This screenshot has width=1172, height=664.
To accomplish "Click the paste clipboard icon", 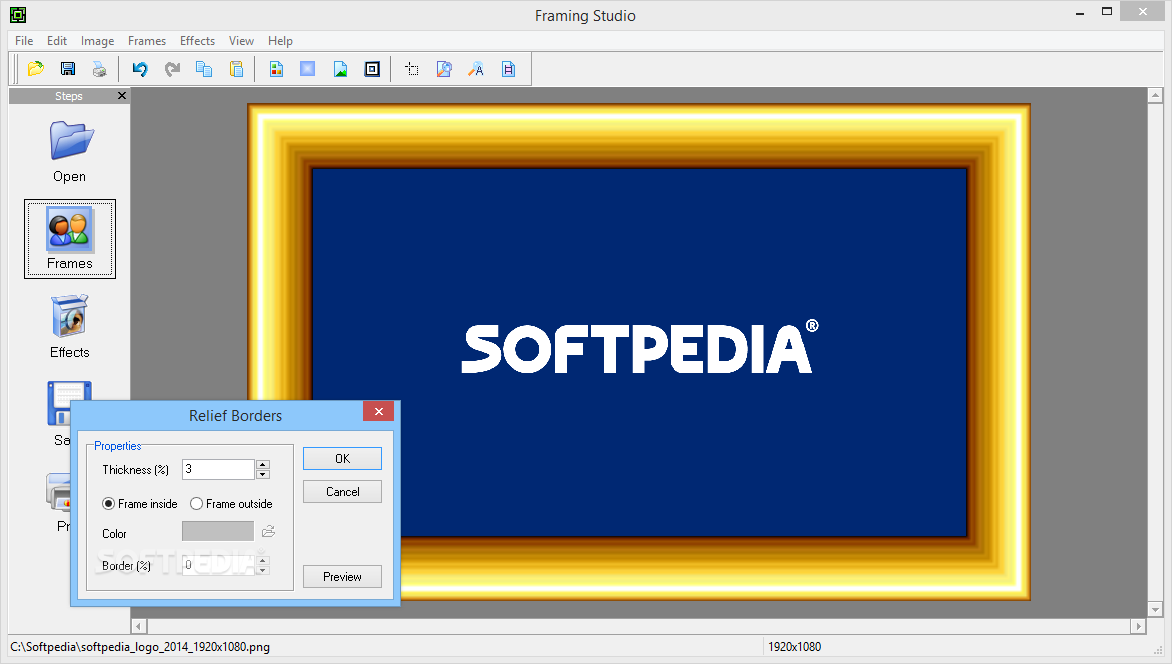I will (x=236, y=69).
